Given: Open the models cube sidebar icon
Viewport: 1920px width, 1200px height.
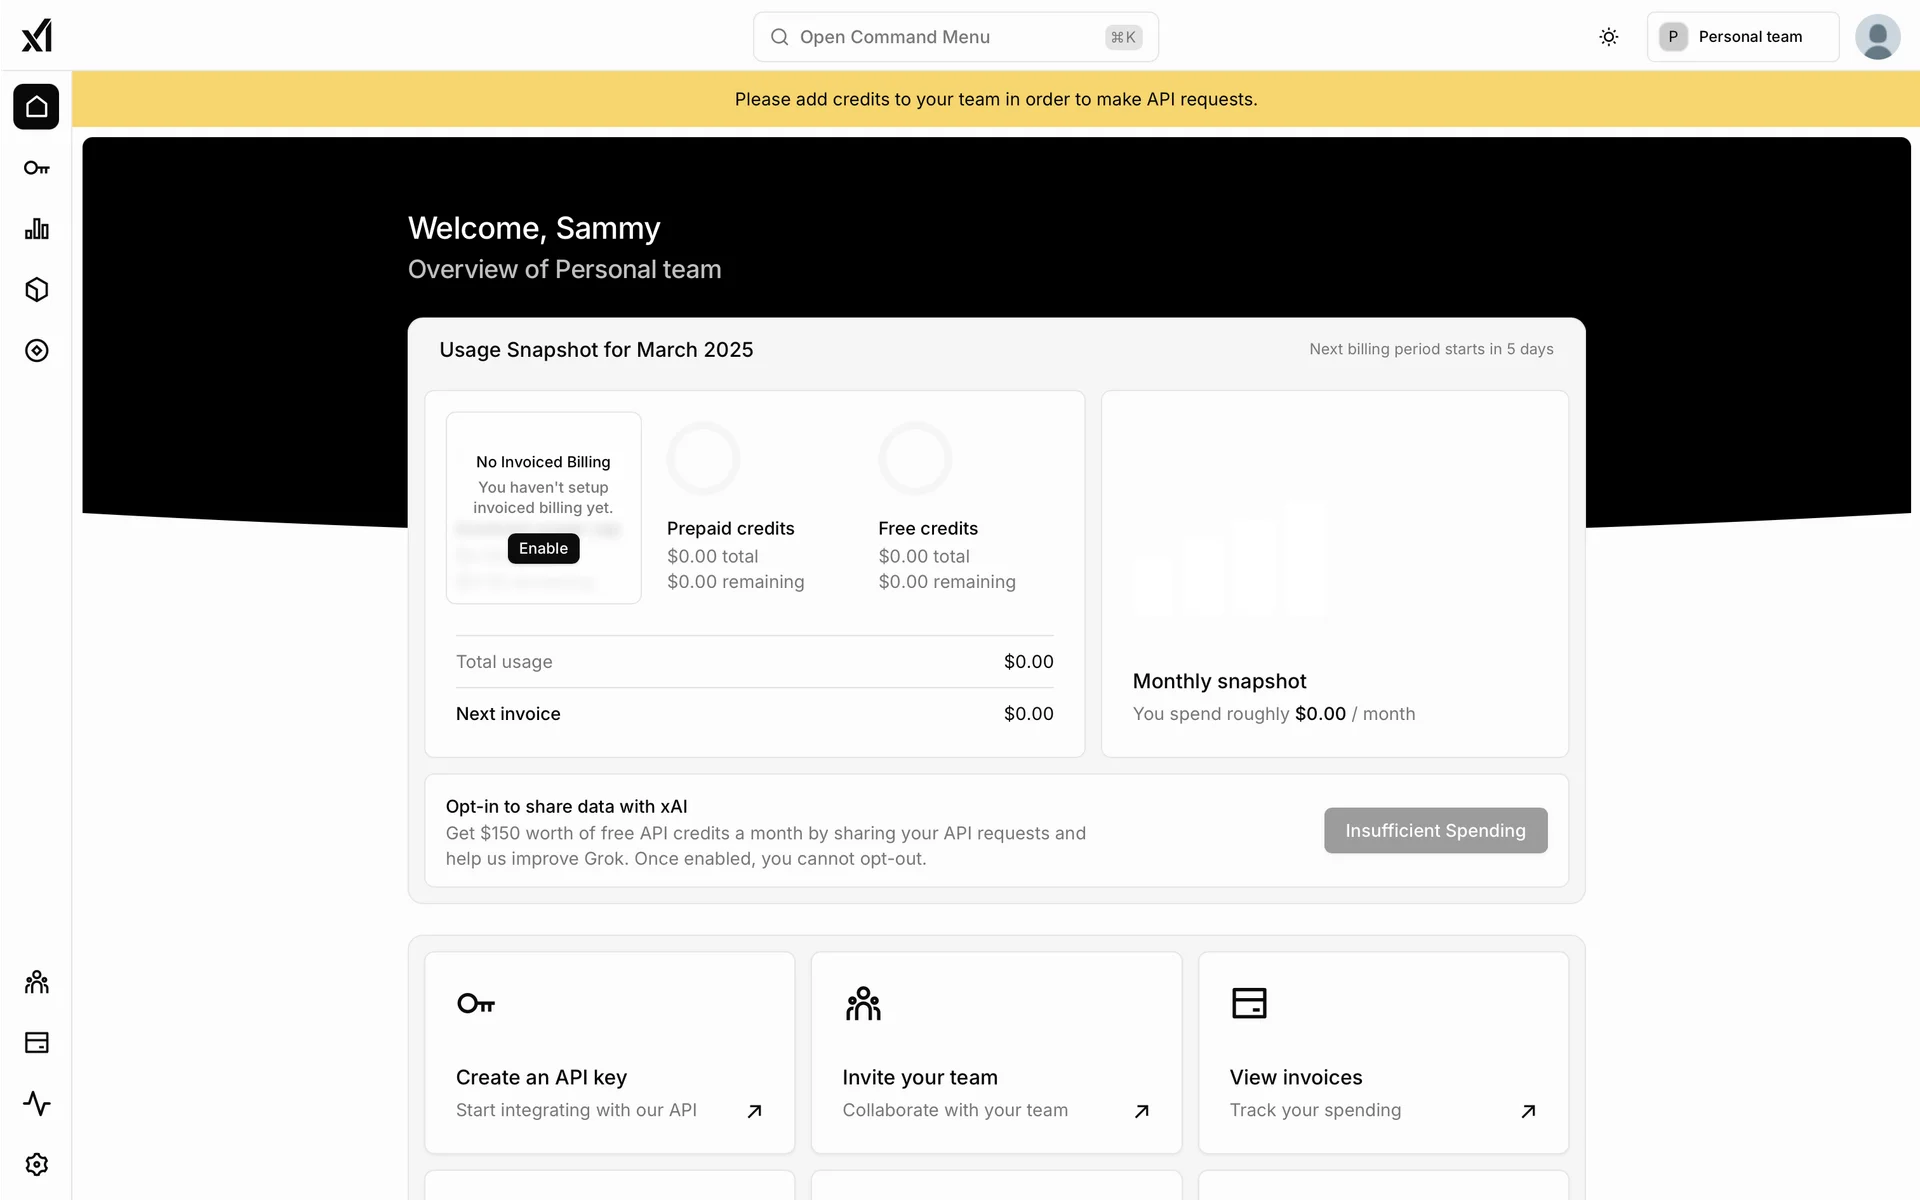Looking at the screenshot, I should [36, 290].
